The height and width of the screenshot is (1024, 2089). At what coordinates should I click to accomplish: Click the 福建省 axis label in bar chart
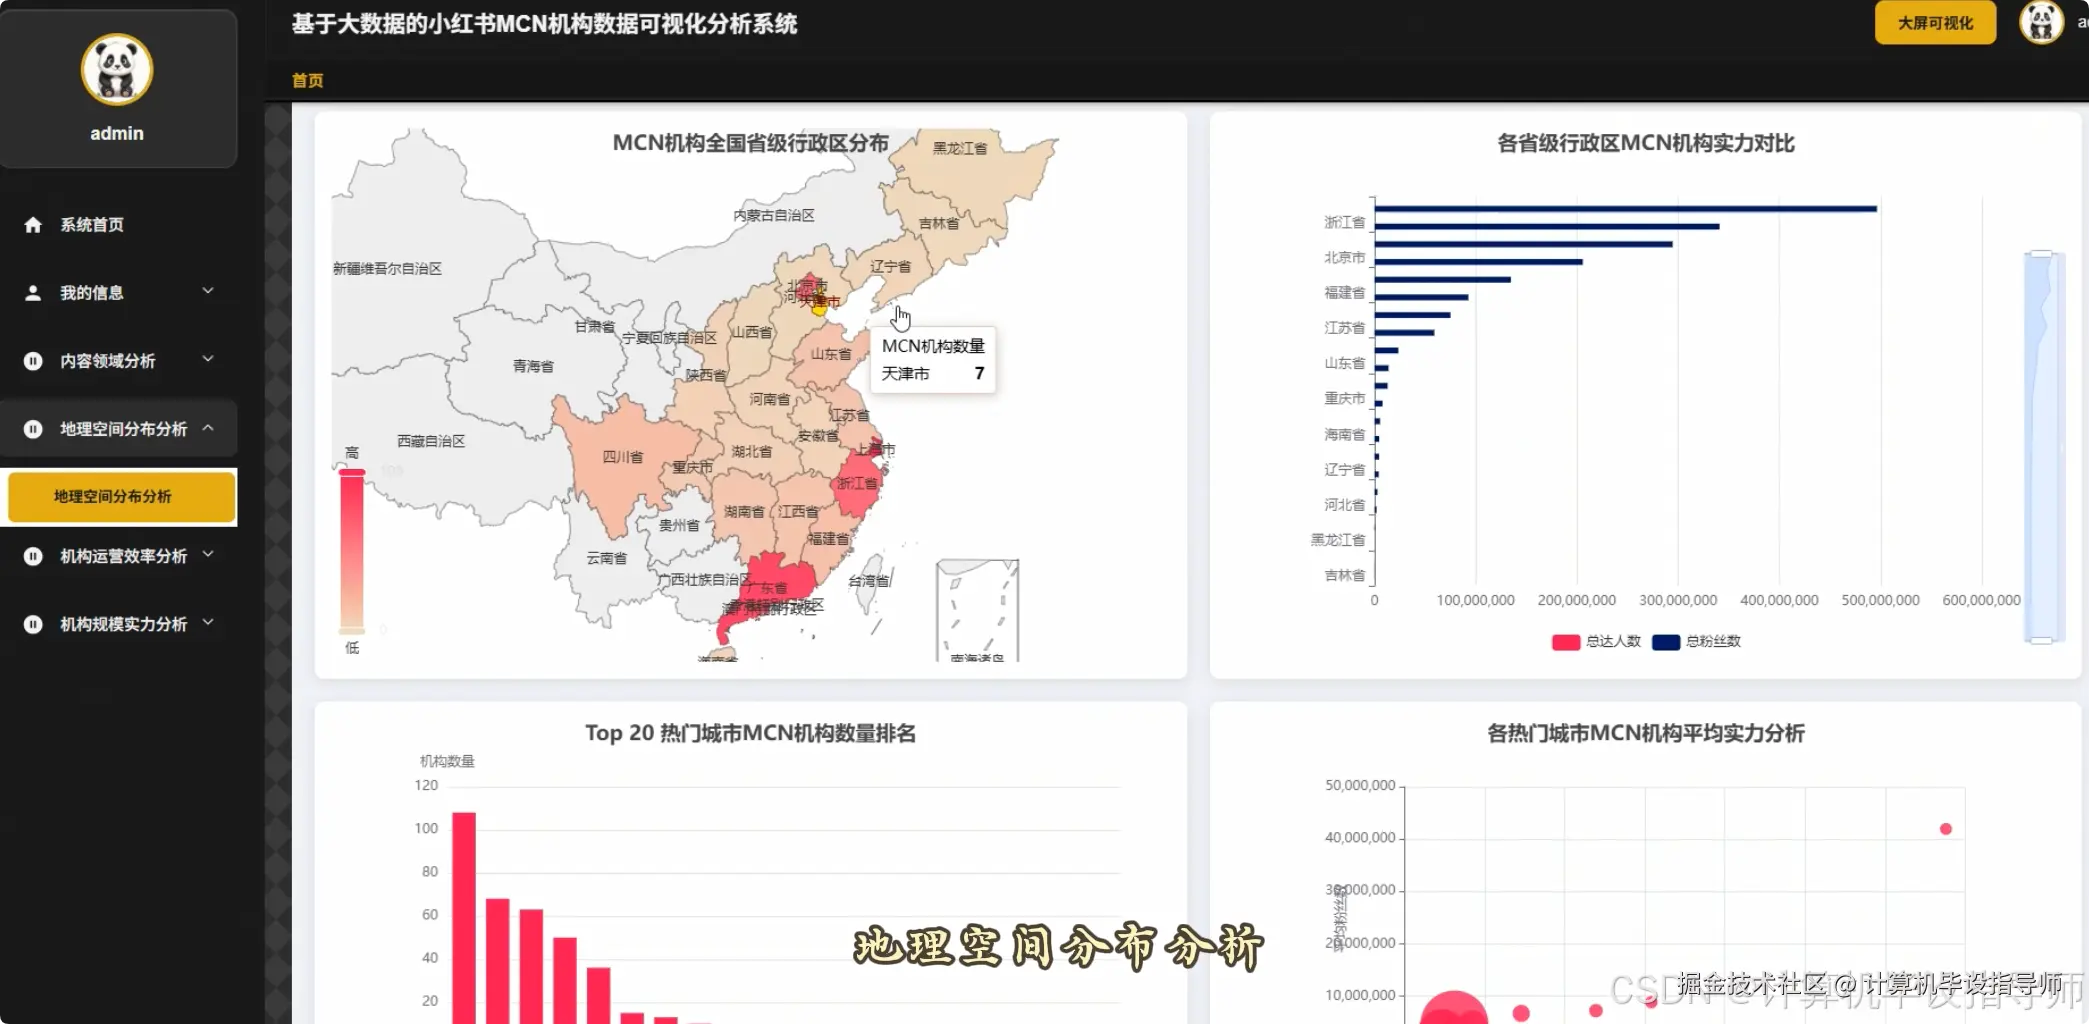coord(1344,292)
